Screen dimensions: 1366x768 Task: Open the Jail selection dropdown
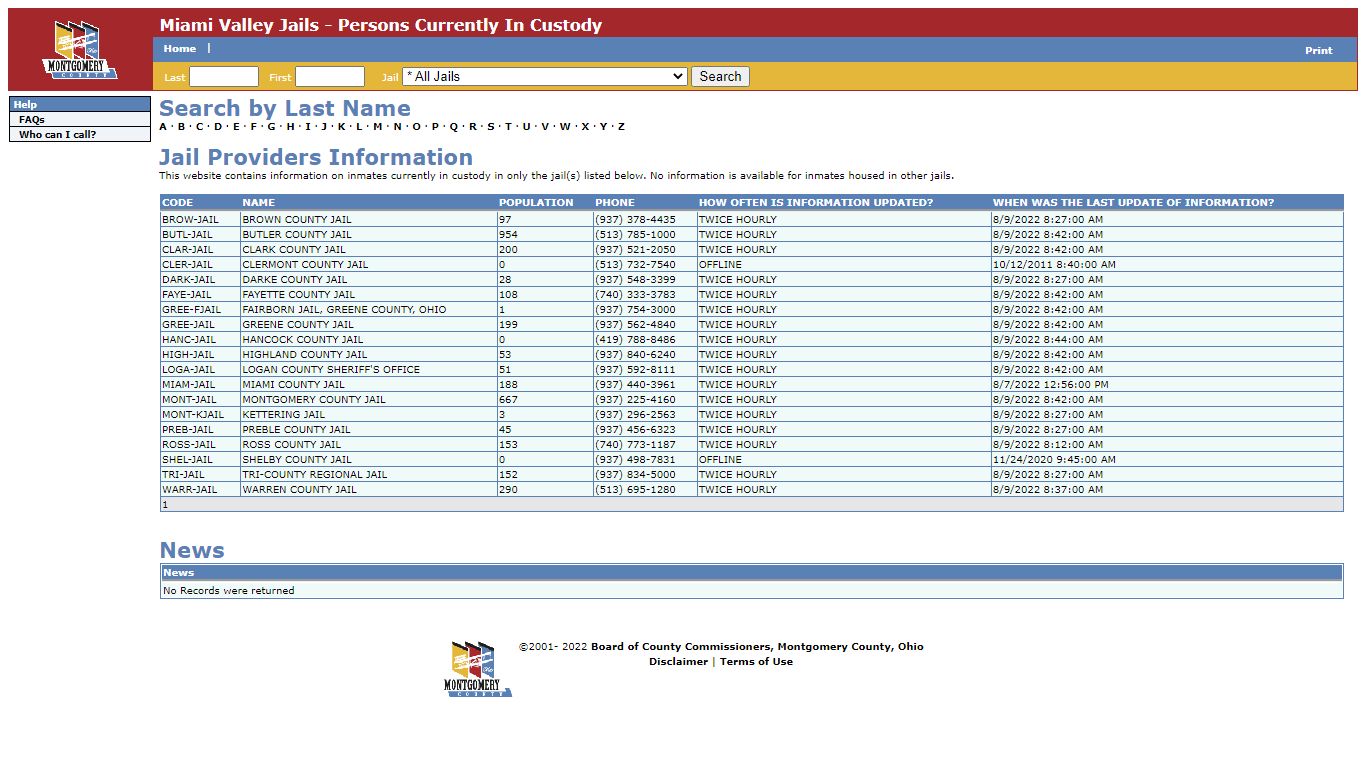click(x=545, y=76)
